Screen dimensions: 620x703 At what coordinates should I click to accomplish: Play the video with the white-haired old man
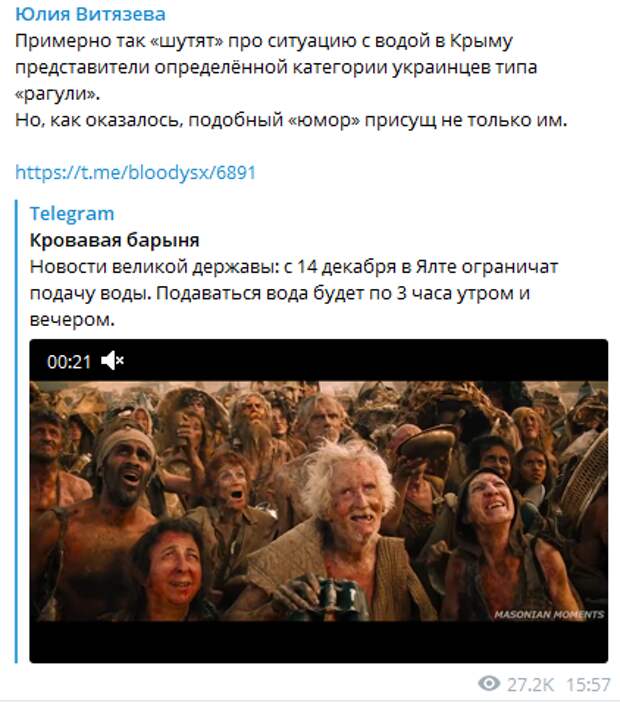click(x=319, y=501)
